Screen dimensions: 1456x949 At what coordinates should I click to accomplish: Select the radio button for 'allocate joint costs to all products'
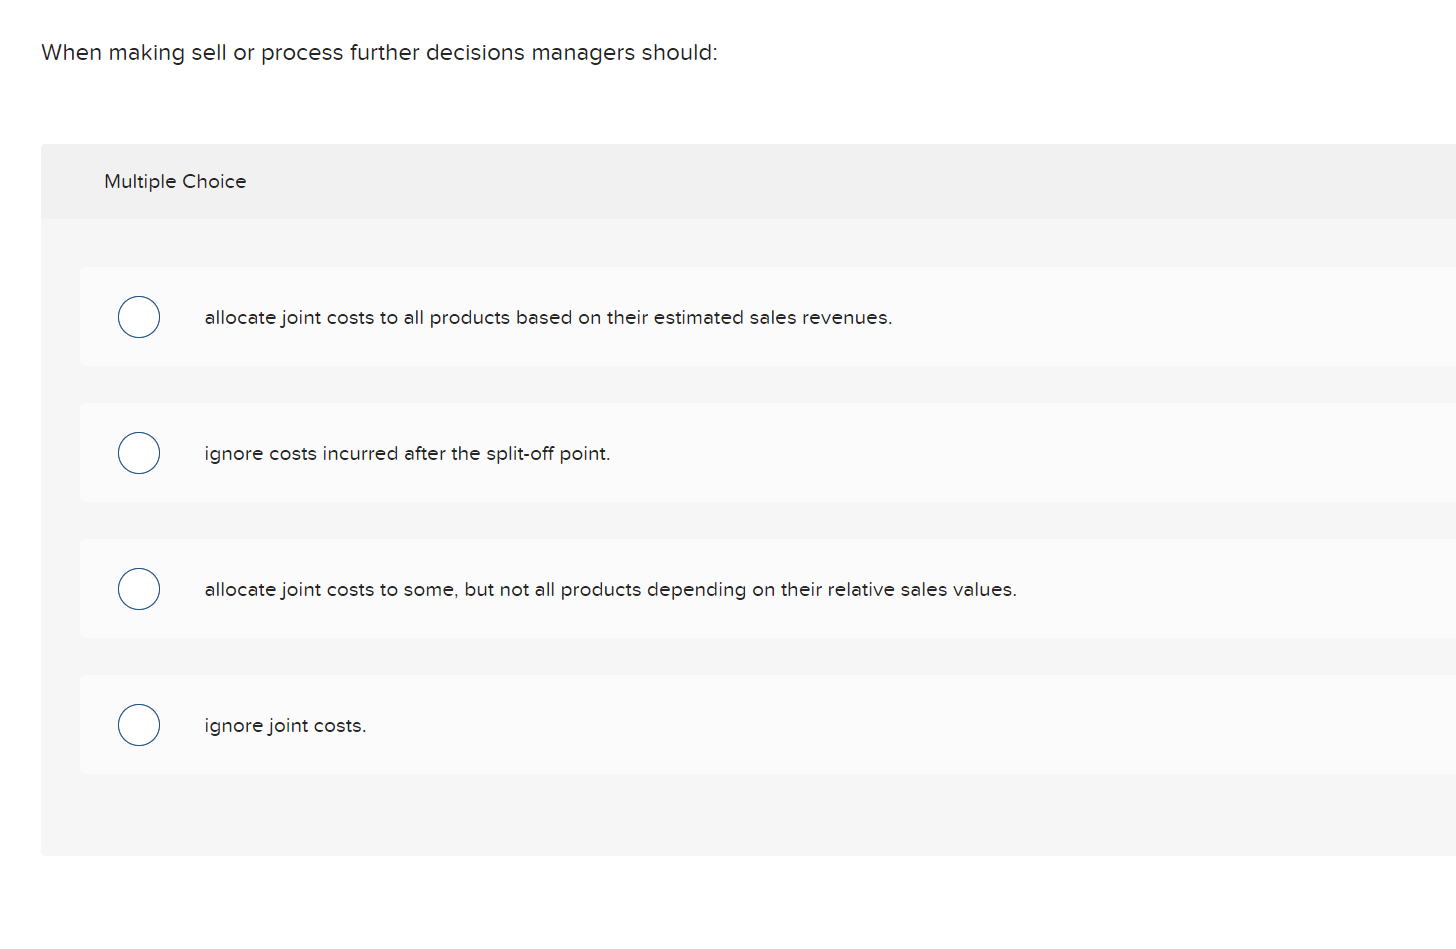point(139,317)
